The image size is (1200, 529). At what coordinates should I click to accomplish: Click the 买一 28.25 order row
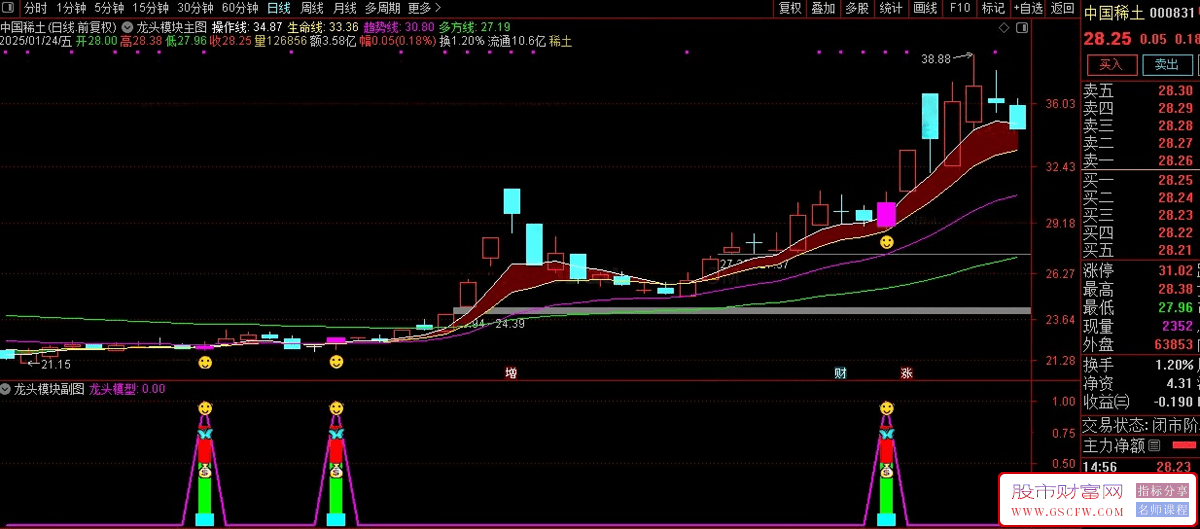point(1140,180)
